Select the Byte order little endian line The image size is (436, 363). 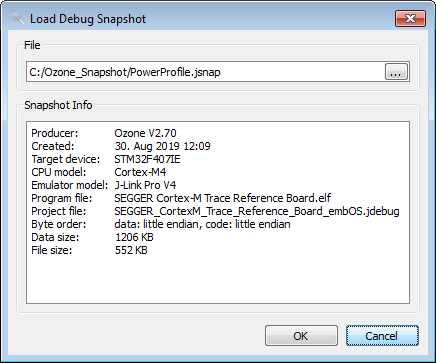tap(161, 224)
